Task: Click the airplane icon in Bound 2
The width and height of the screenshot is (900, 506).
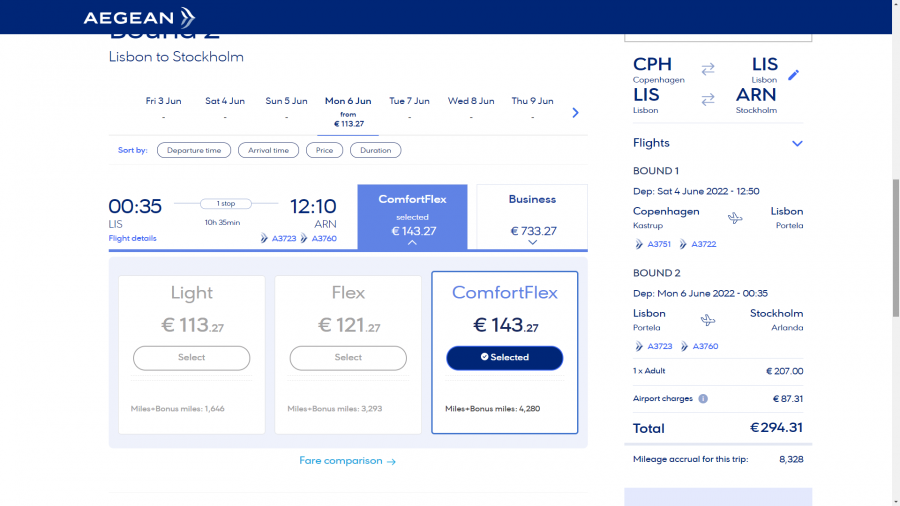Action: click(x=708, y=320)
